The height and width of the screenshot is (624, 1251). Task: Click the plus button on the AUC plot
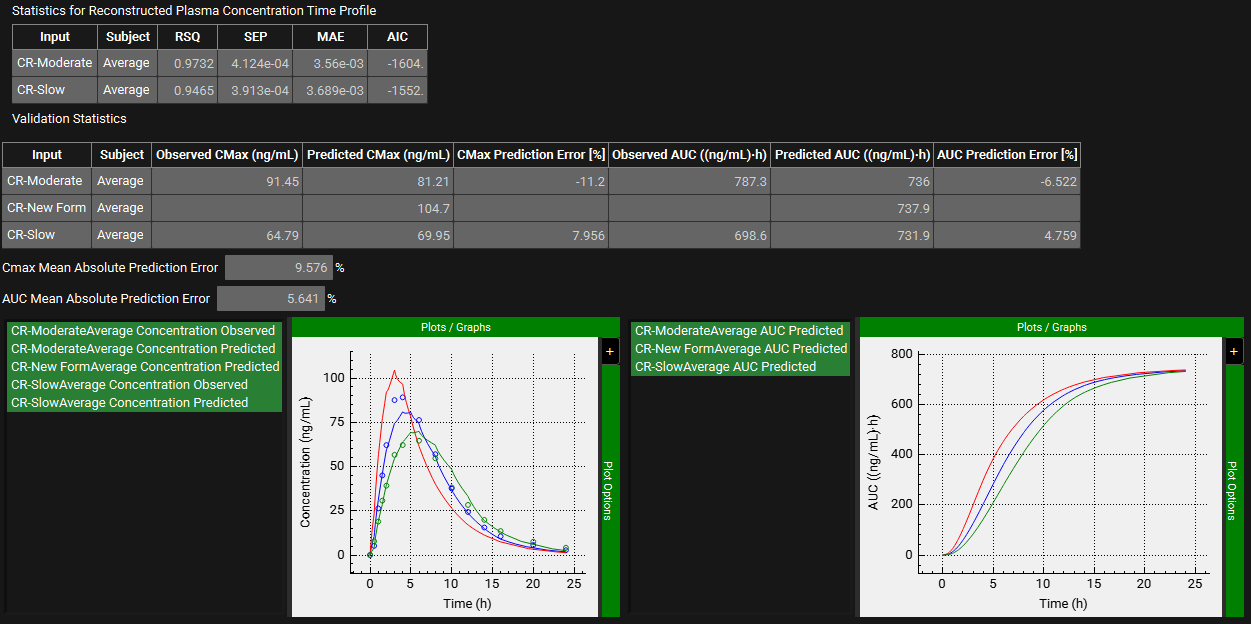tap(1234, 351)
